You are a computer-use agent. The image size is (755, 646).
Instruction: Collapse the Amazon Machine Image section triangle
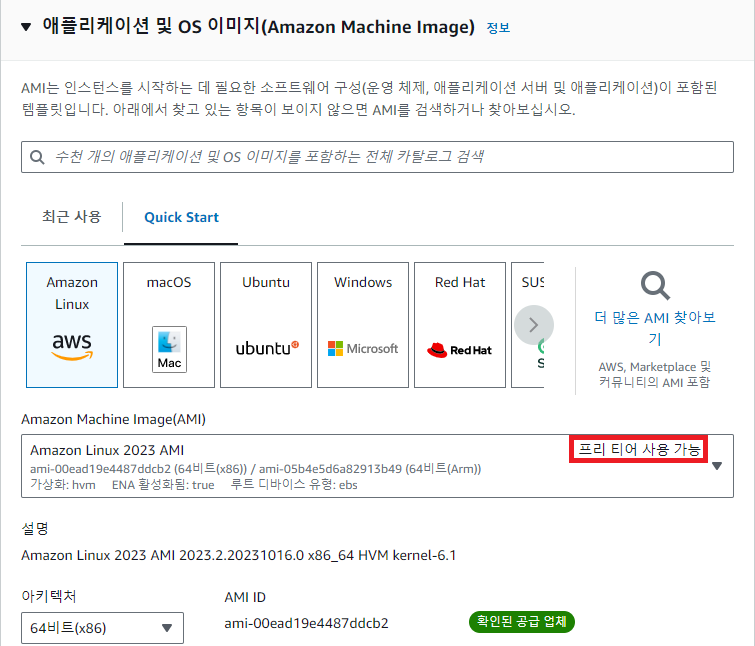tap(26, 27)
